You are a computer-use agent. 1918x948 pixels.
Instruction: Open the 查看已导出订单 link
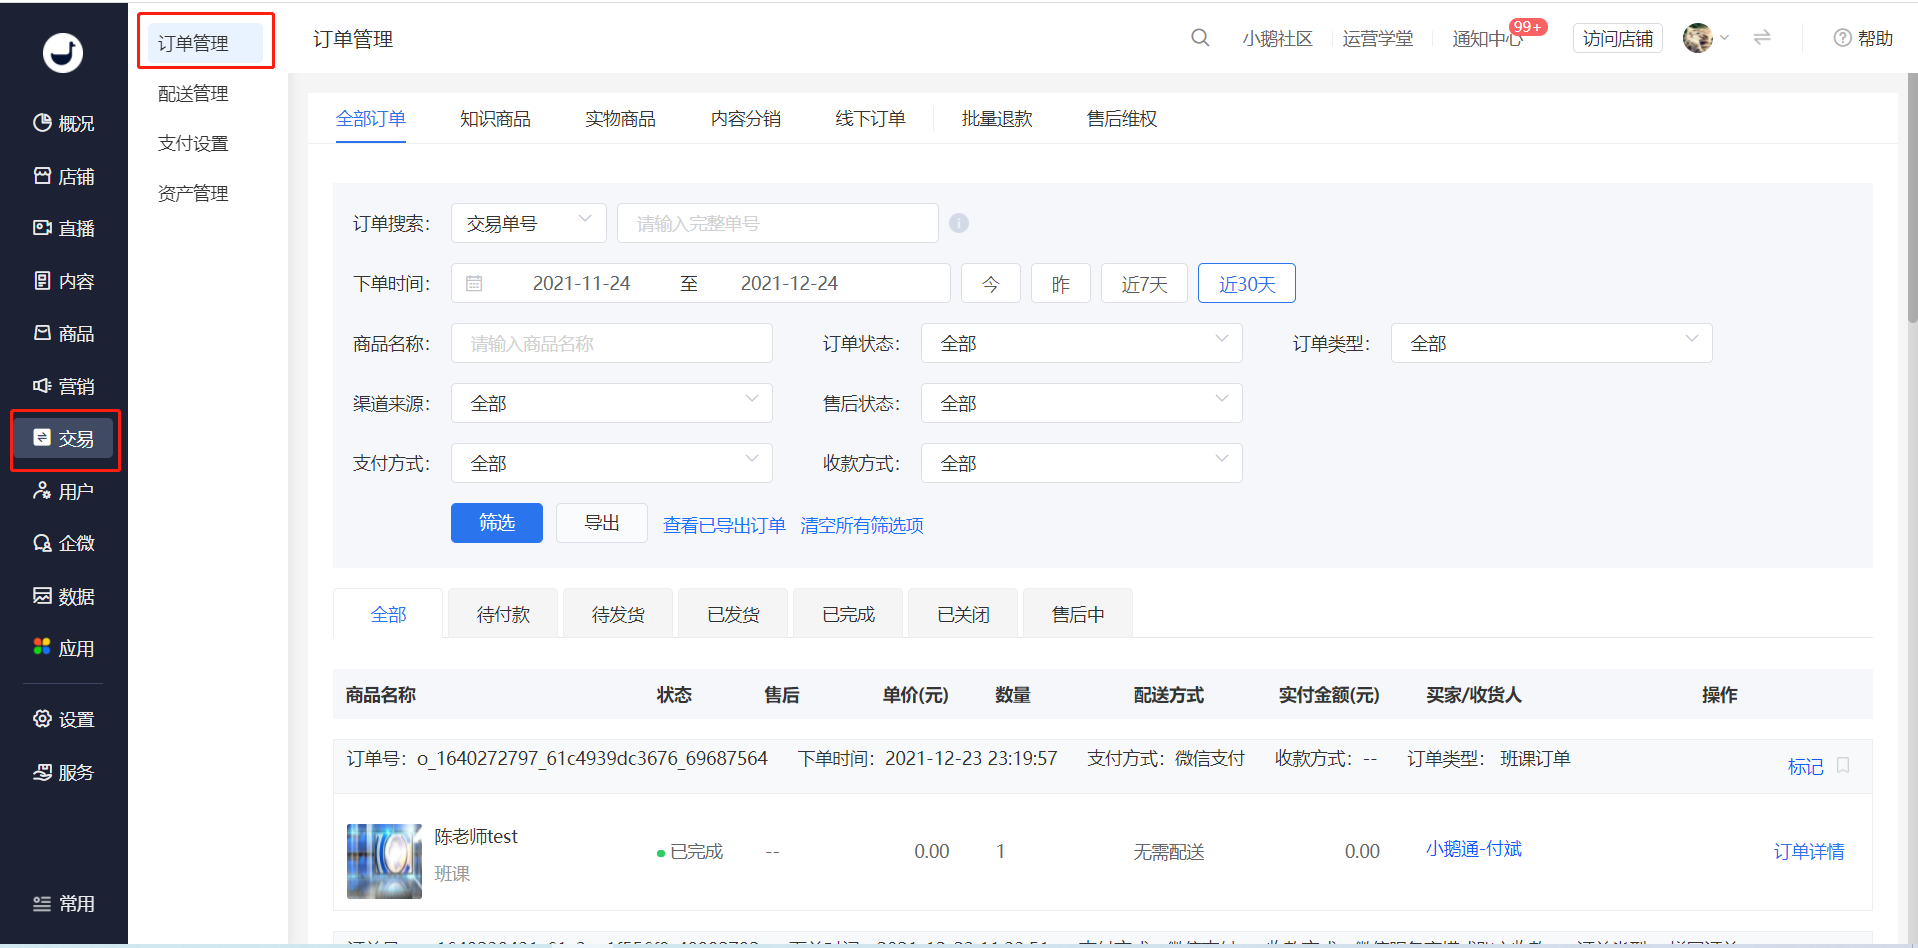[x=724, y=525]
